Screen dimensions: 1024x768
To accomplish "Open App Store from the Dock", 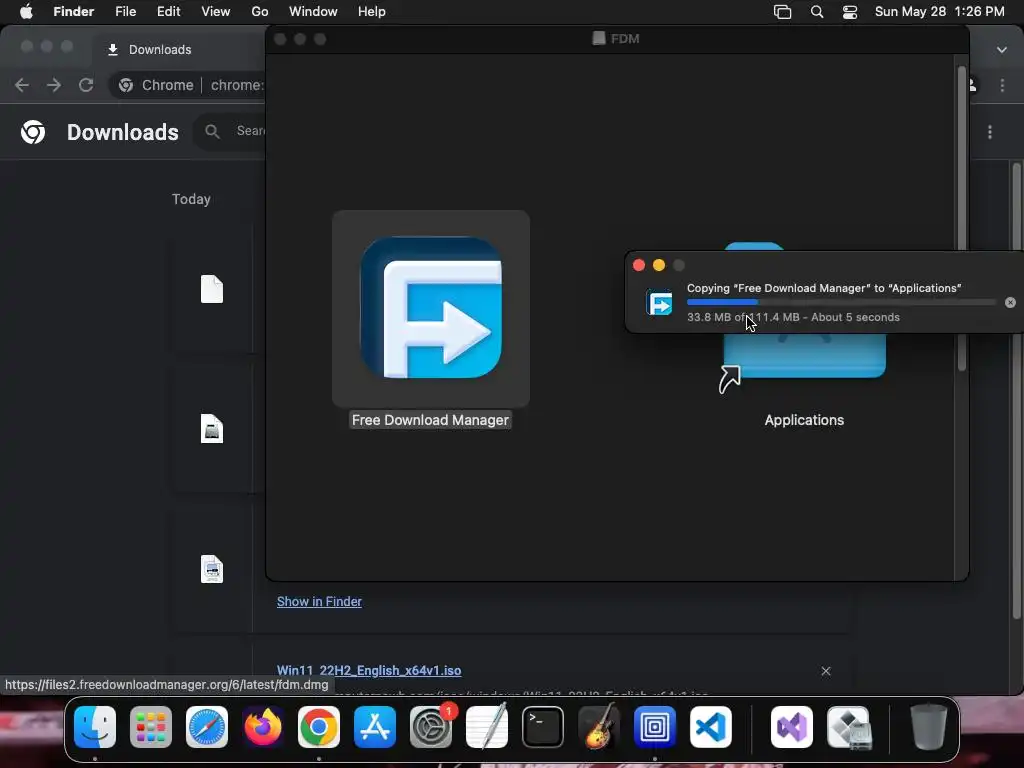I will point(375,727).
